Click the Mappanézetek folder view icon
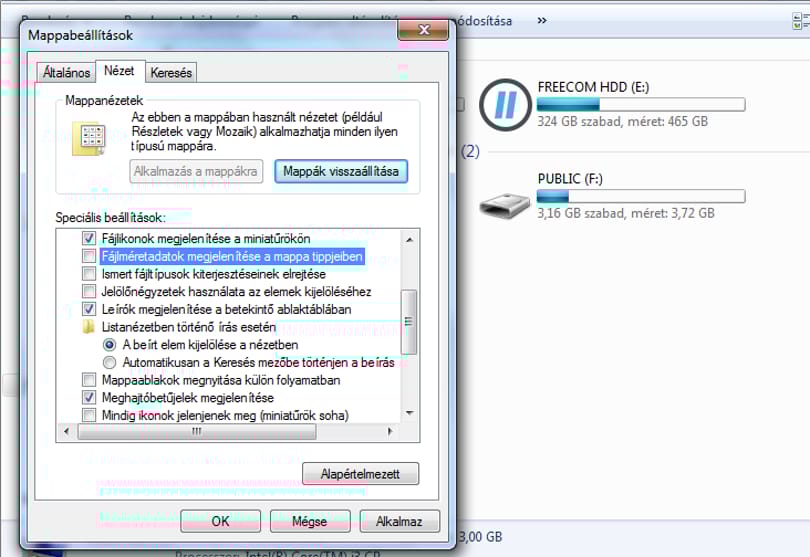The image size is (810, 557). tap(89, 138)
